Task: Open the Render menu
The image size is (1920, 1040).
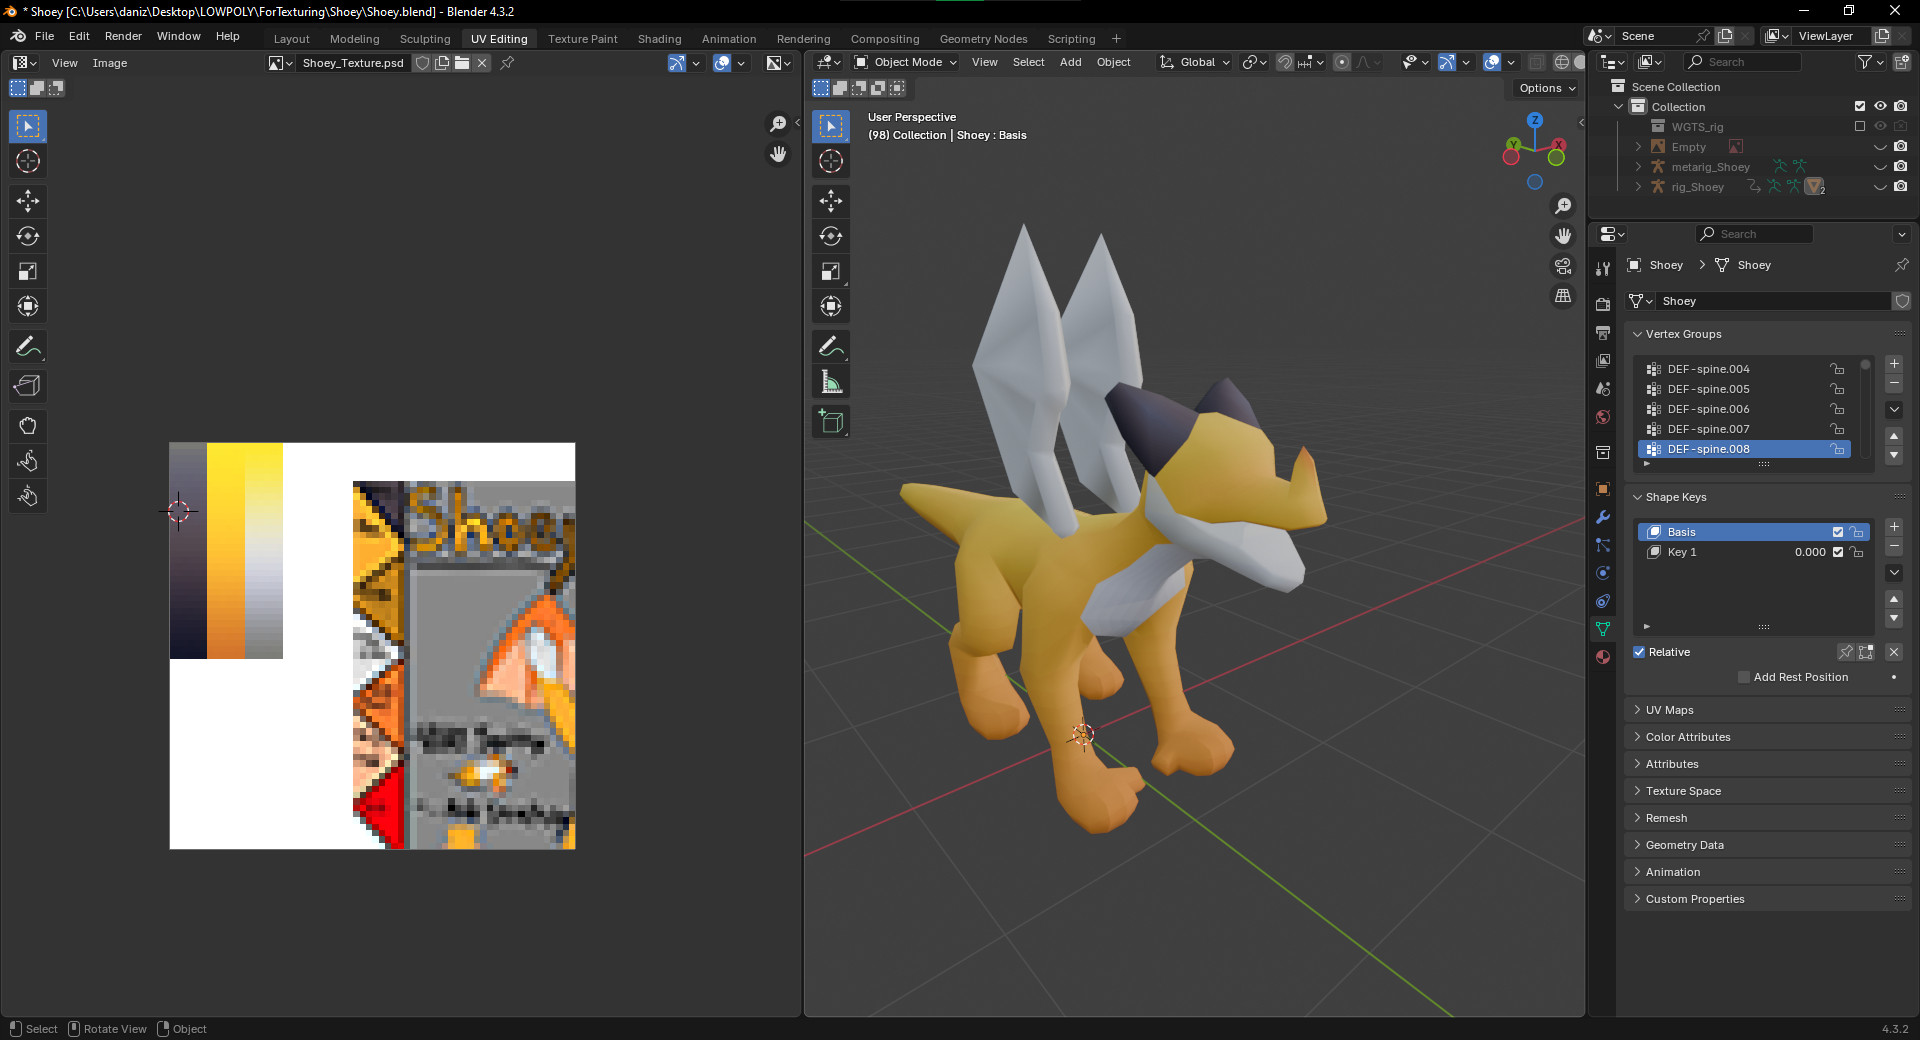Action: tap(123, 36)
